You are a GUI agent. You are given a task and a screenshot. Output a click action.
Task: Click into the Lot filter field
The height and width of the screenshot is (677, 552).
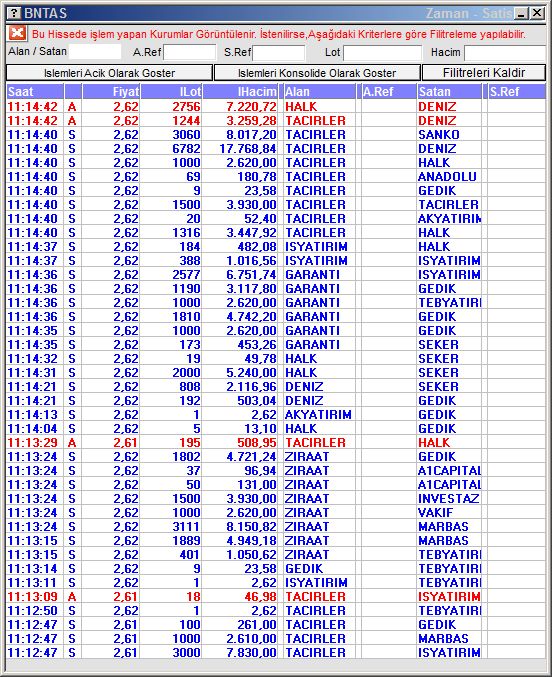(382, 53)
